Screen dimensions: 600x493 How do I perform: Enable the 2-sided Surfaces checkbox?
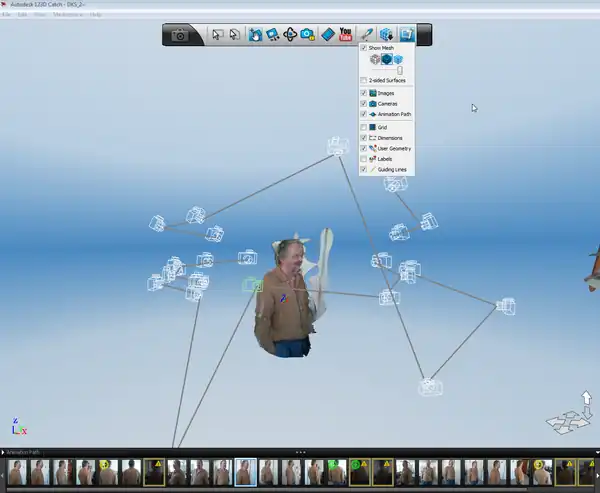(x=364, y=80)
